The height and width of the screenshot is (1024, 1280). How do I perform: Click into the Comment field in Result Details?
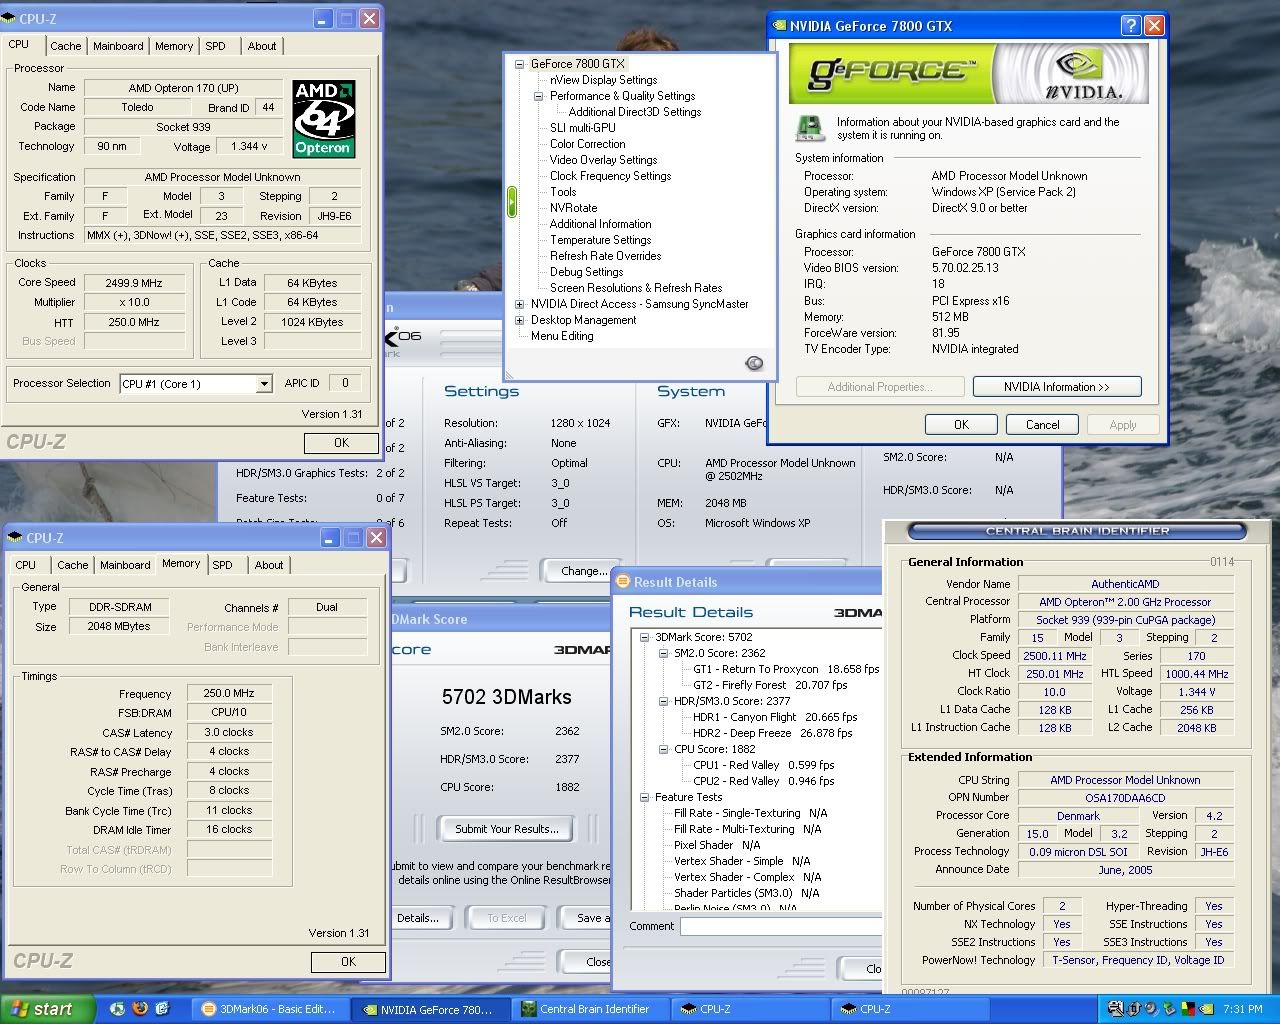780,926
